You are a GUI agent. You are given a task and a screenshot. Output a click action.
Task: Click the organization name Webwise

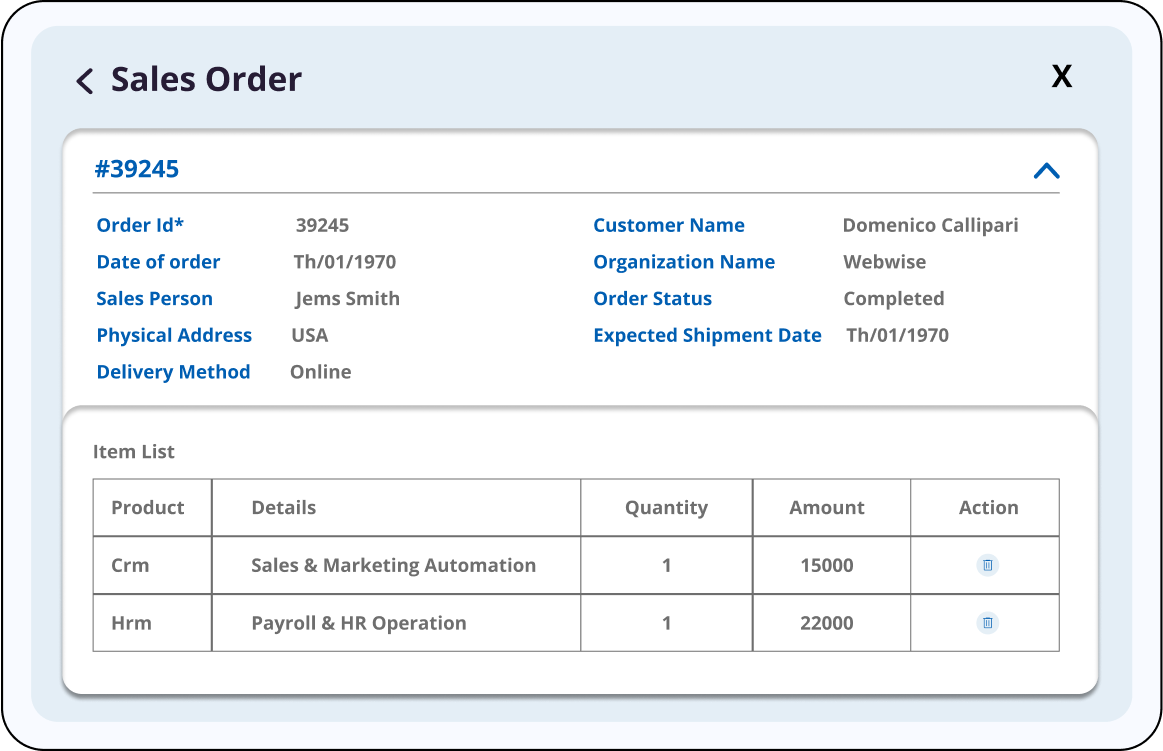[884, 262]
